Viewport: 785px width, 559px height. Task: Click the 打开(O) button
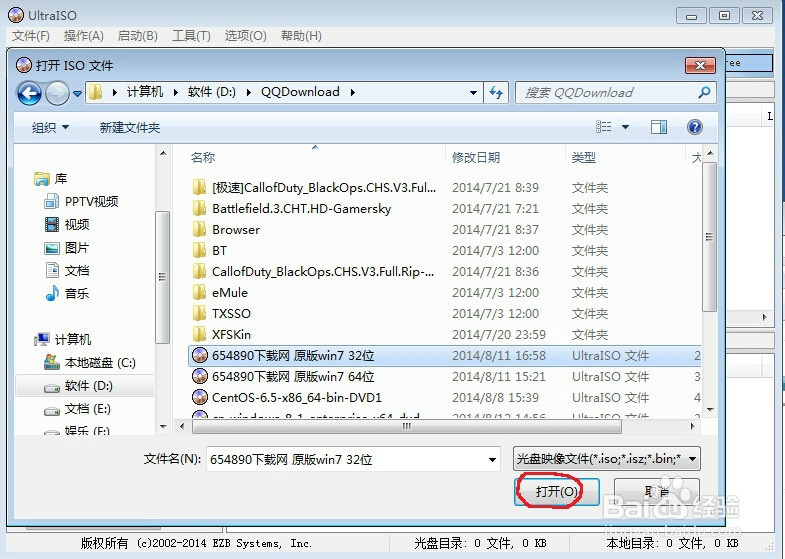[x=557, y=491]
